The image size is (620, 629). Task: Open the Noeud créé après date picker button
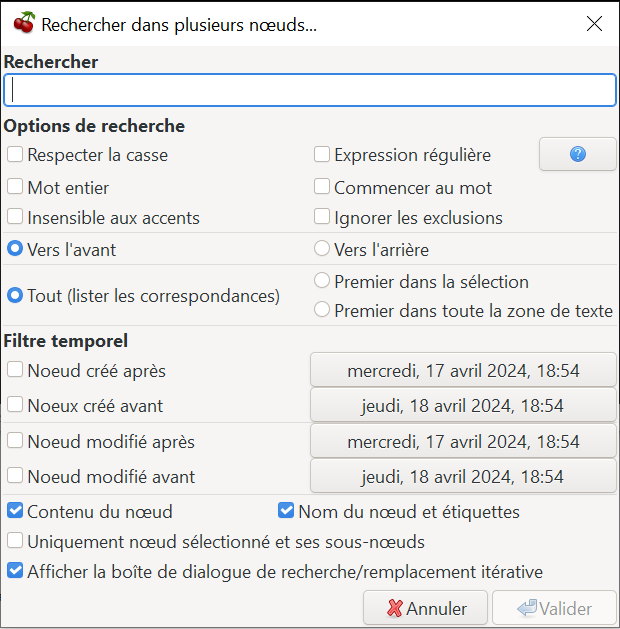[x=463, y=370]
